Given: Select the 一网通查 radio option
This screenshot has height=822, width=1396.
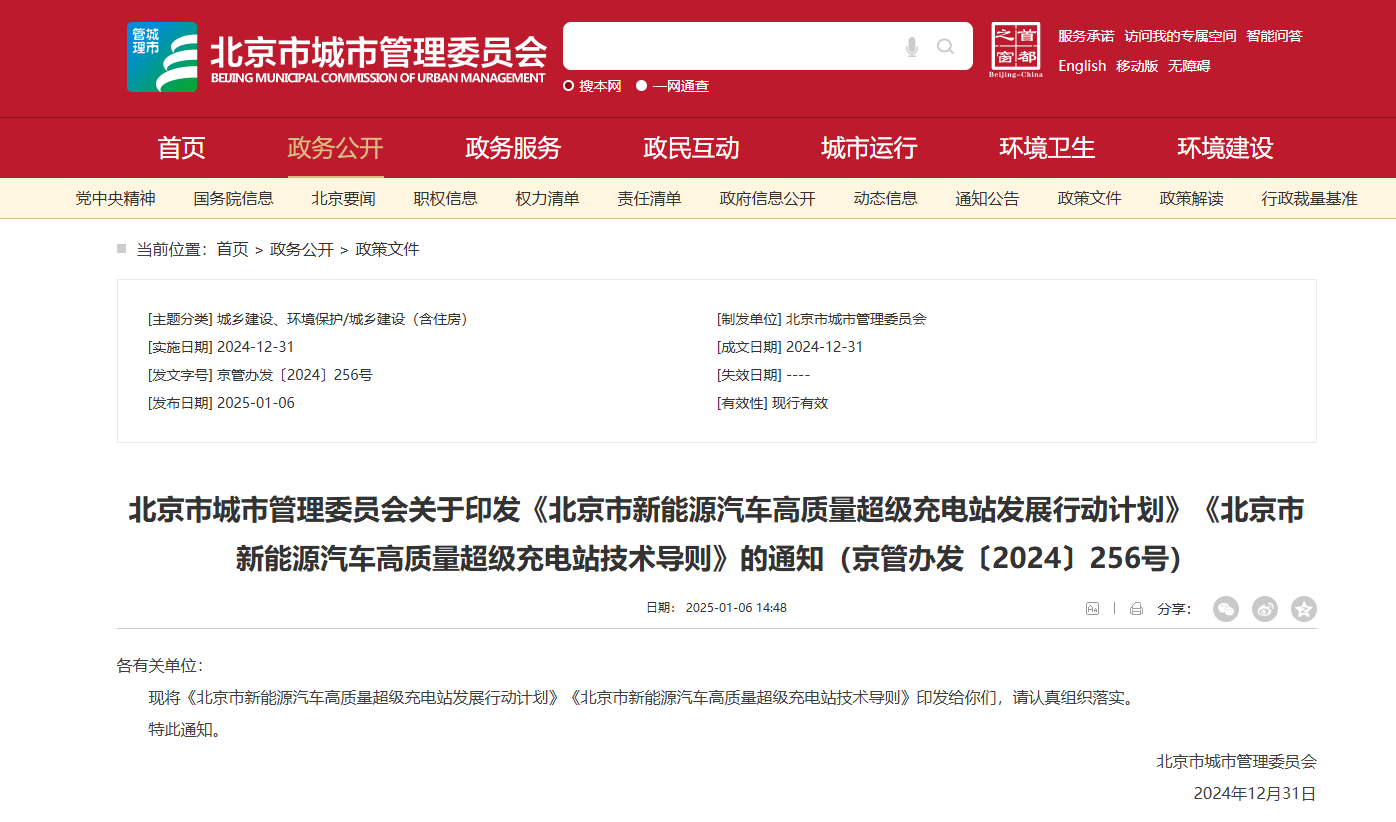Looking at the screenshot, I should pyautogui.click(x=642, y=86).
